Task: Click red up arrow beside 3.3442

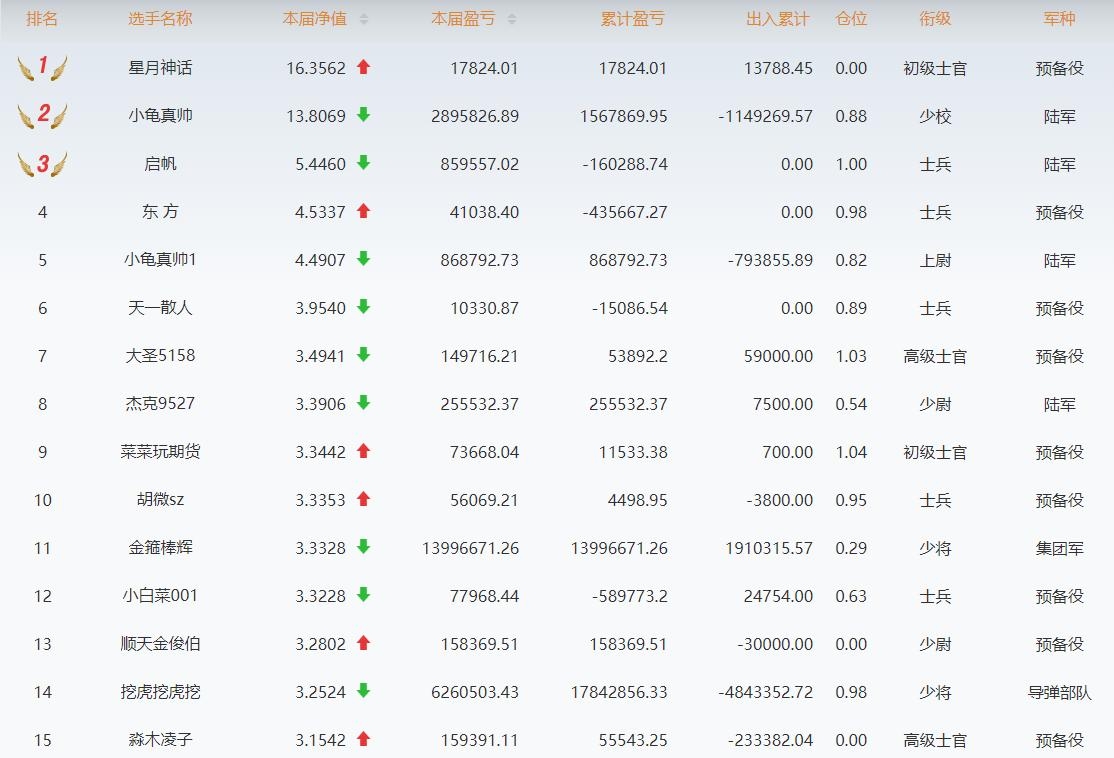Action: coord(364,451)
